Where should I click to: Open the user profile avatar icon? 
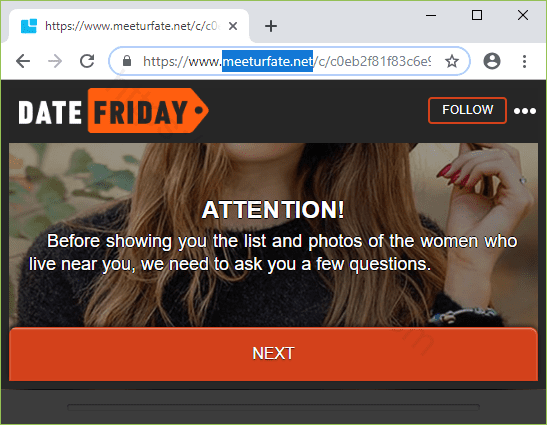point(492,61)
